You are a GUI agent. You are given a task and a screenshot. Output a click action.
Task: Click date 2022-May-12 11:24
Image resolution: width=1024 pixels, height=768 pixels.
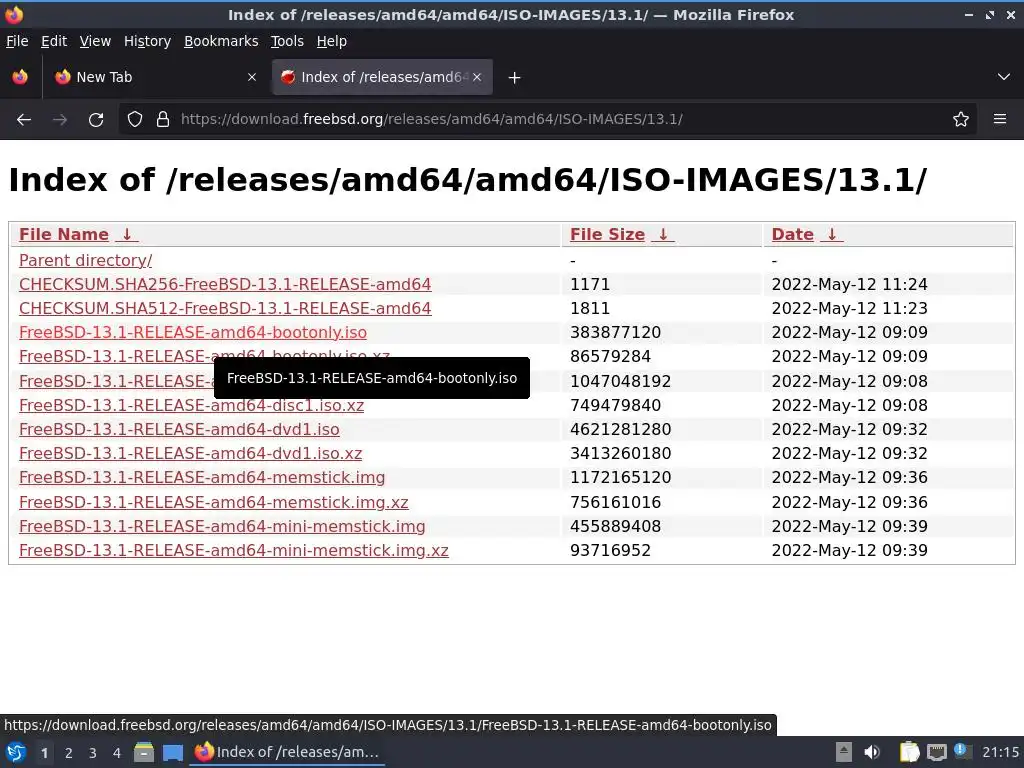pyautogui.click(x=849, y=284)
